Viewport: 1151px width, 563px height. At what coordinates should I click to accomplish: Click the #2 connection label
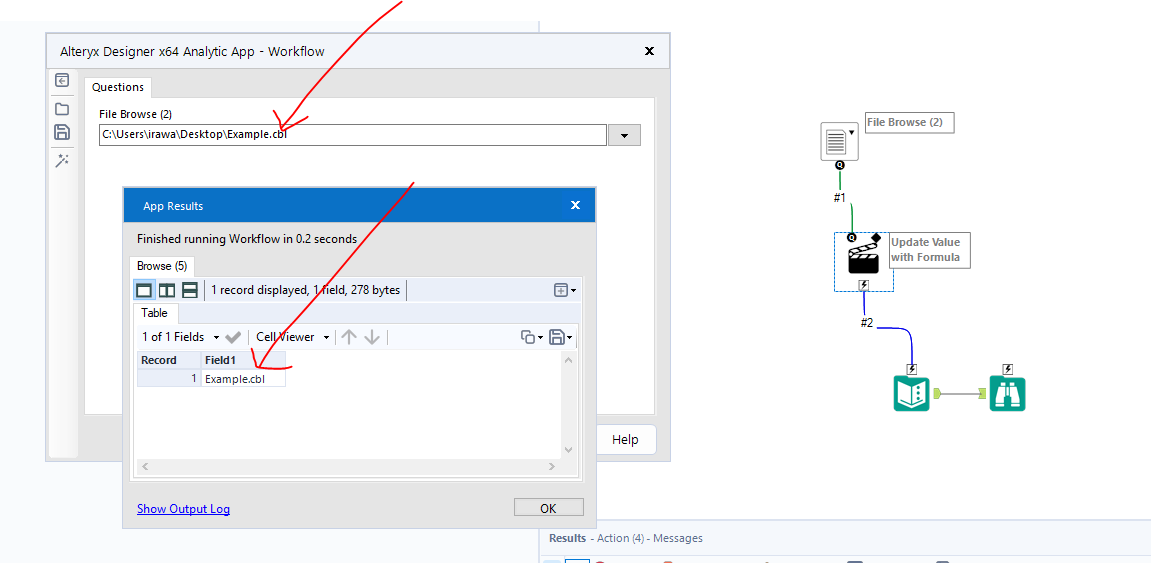867,323
